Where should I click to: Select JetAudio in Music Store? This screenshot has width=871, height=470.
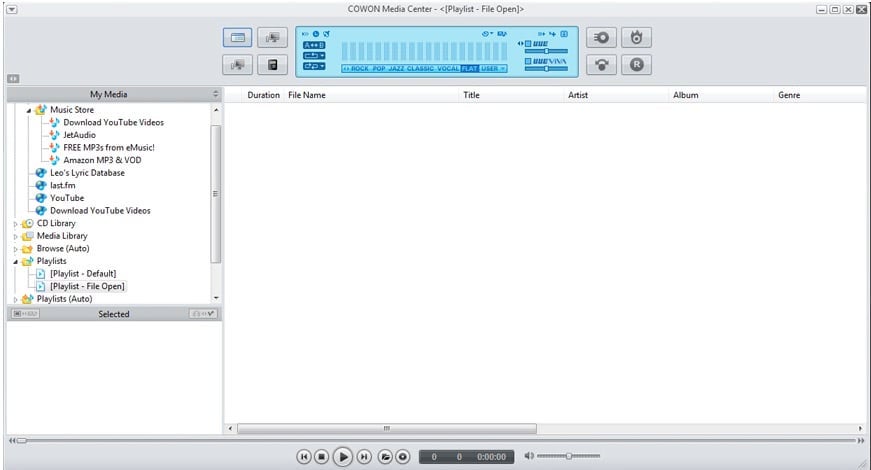click(79, 135)
